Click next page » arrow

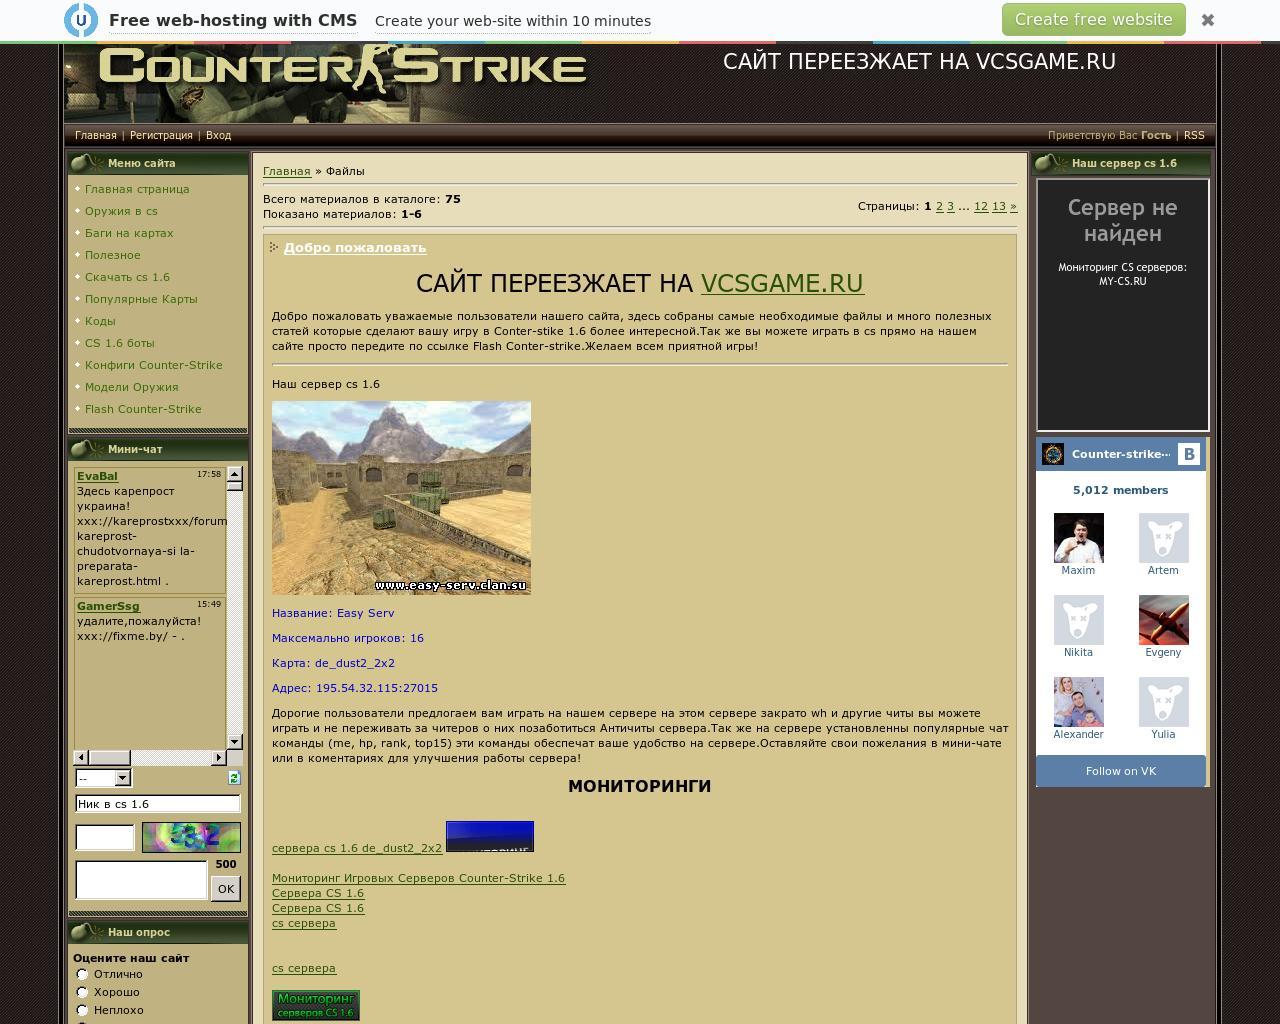pos(1013,206)
